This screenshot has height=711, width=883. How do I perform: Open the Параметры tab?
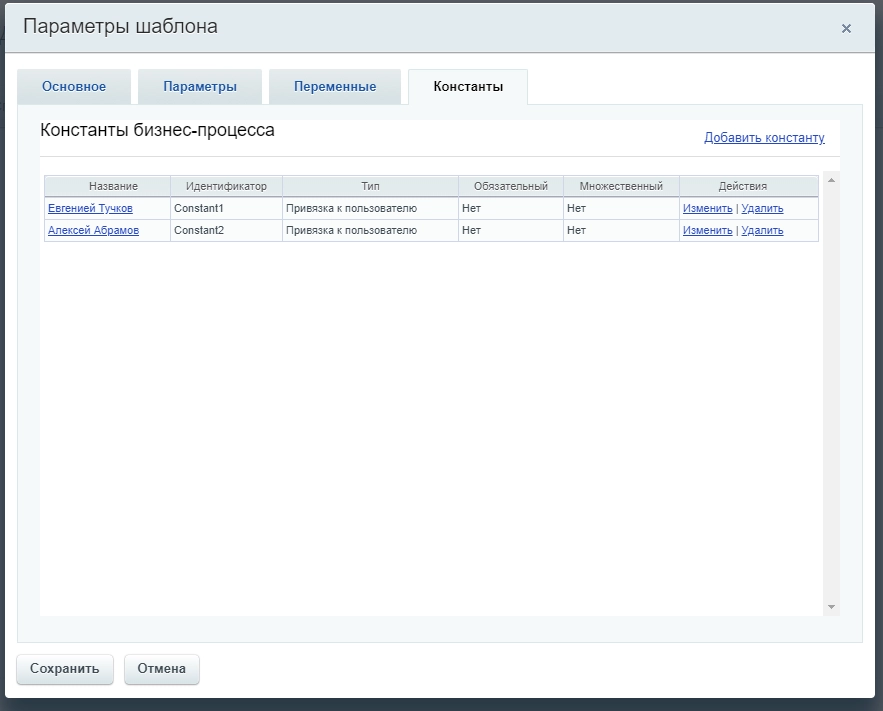coord(200,87)
